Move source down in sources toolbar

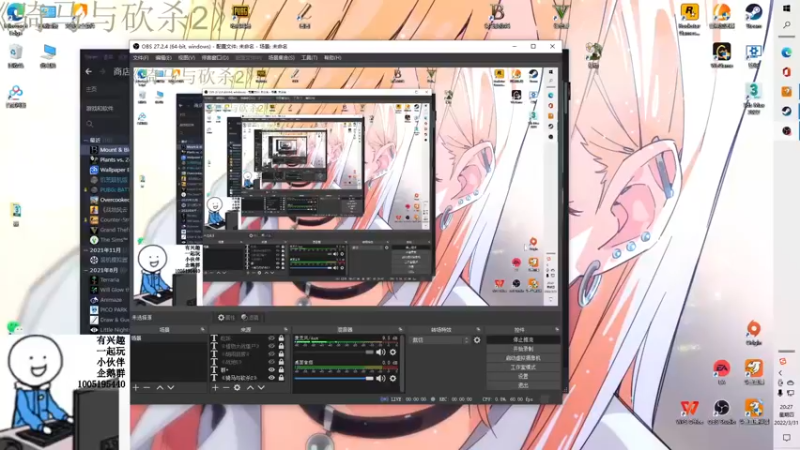[261, 388]
